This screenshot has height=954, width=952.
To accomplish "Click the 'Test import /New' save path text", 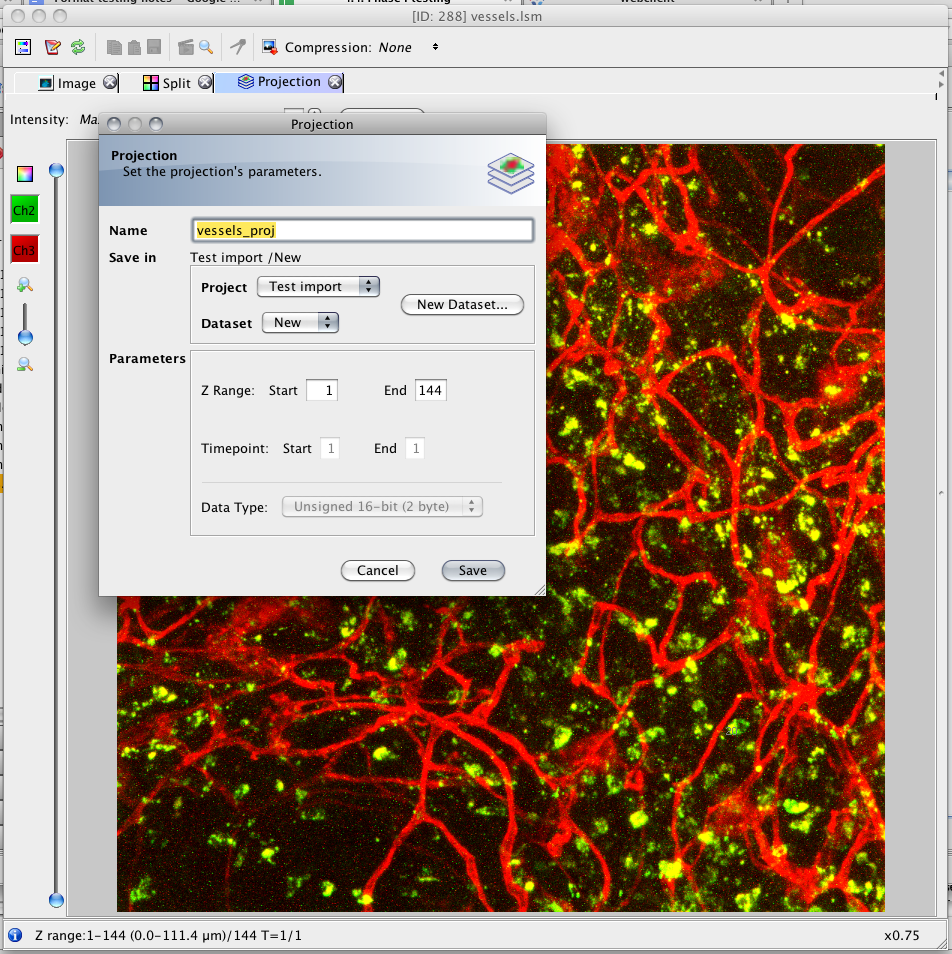I will [x=246, y=257].
